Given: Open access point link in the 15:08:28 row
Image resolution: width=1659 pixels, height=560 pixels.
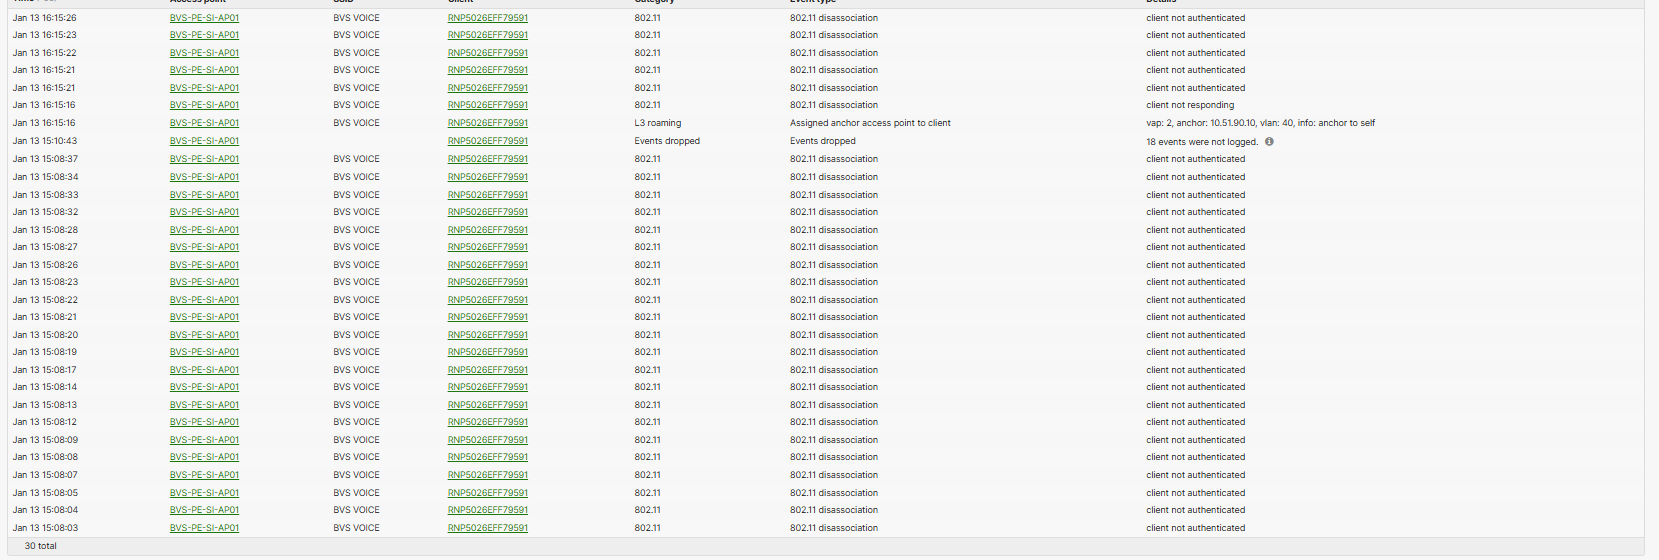Looking at the screenshot, I should point(204,230).
